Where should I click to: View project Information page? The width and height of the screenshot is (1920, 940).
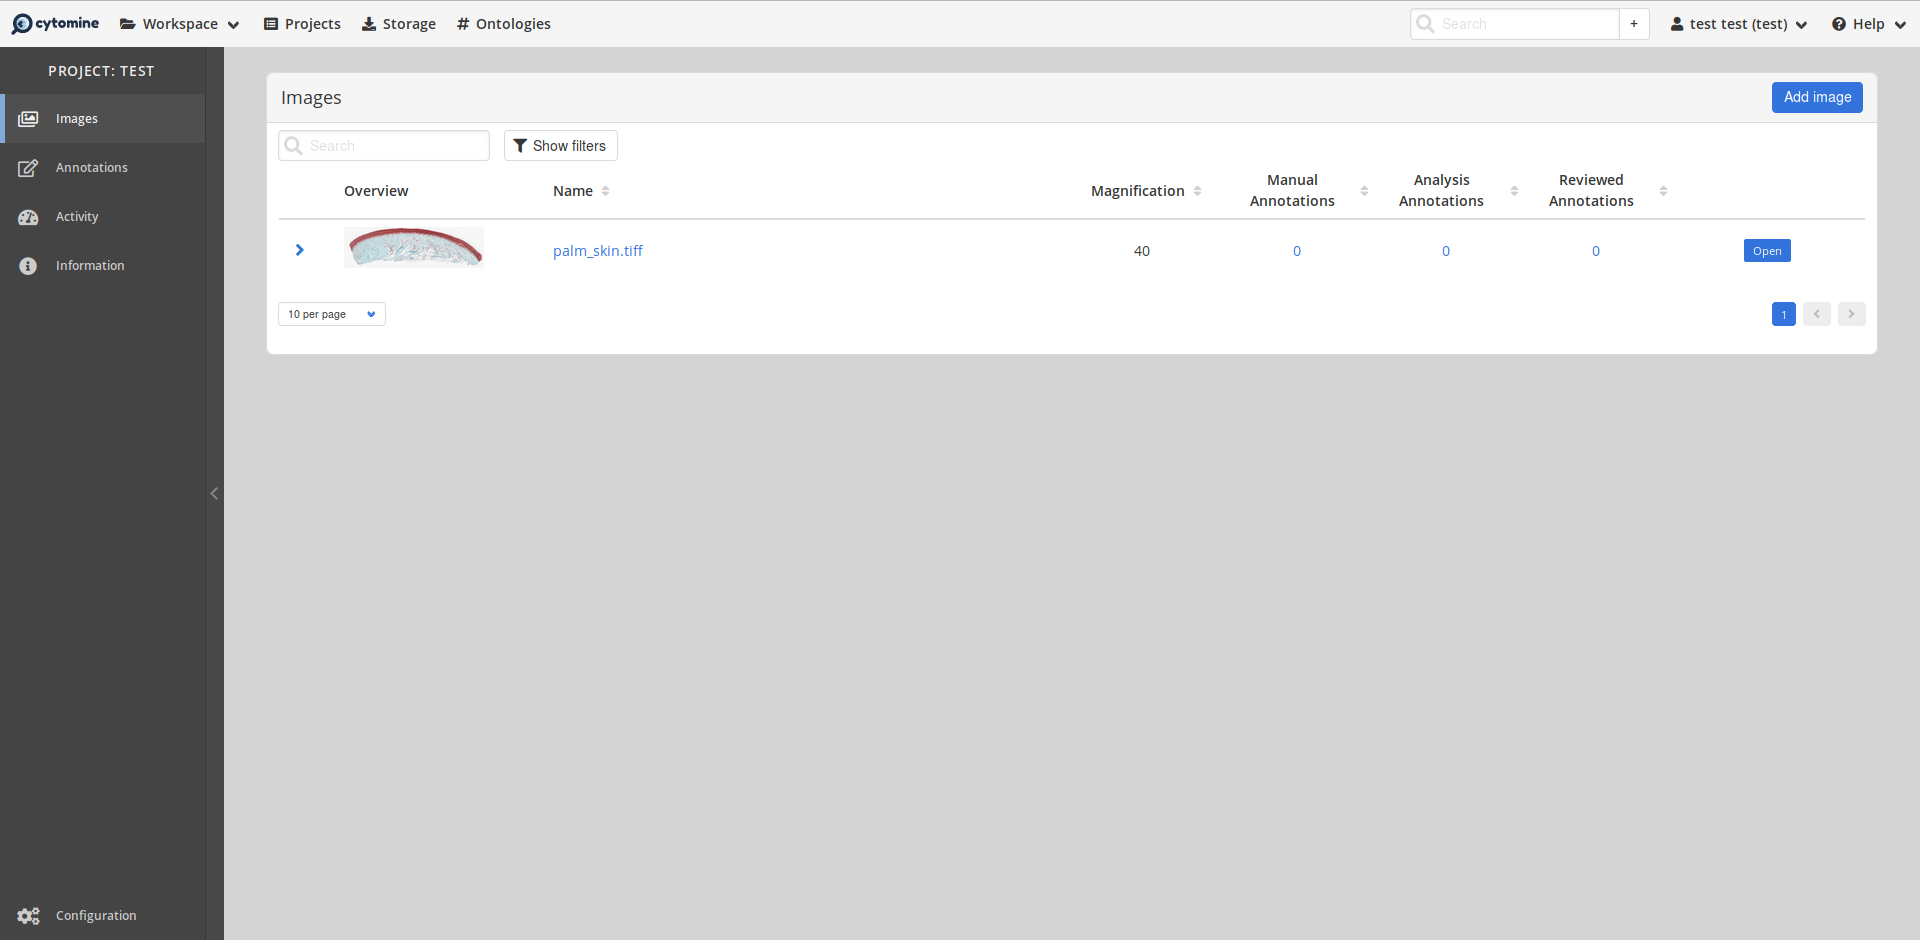pos(89,265)
